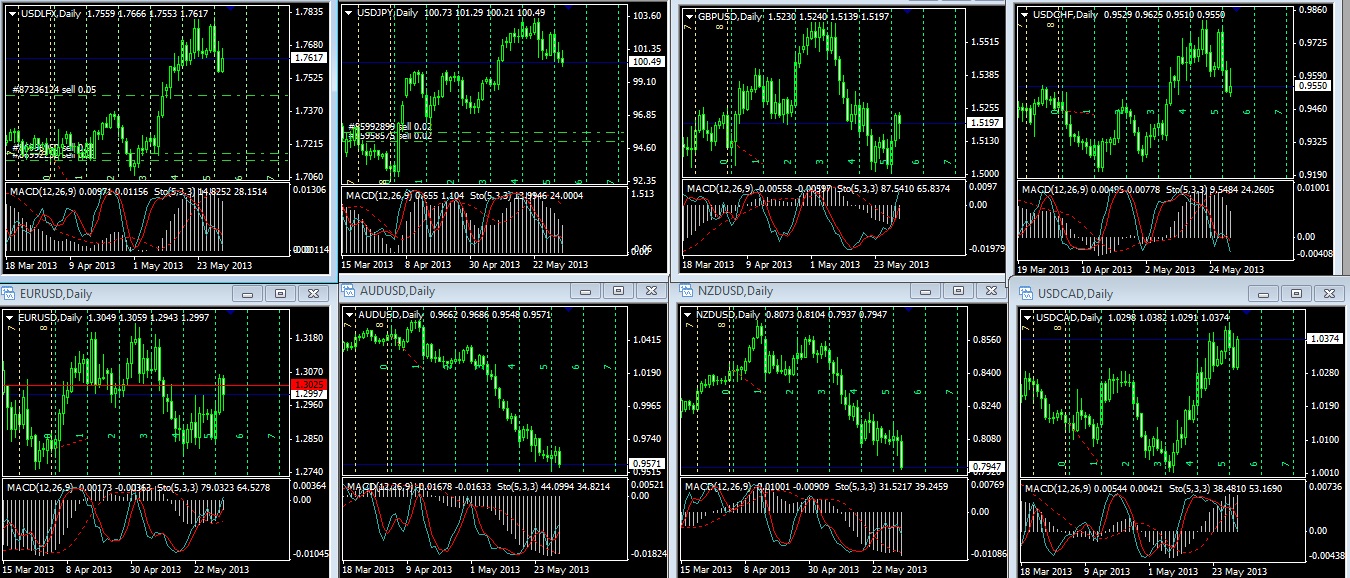Click the 1.7617 price label on USDLFX
1350x578 pixels.
point(310,59)
